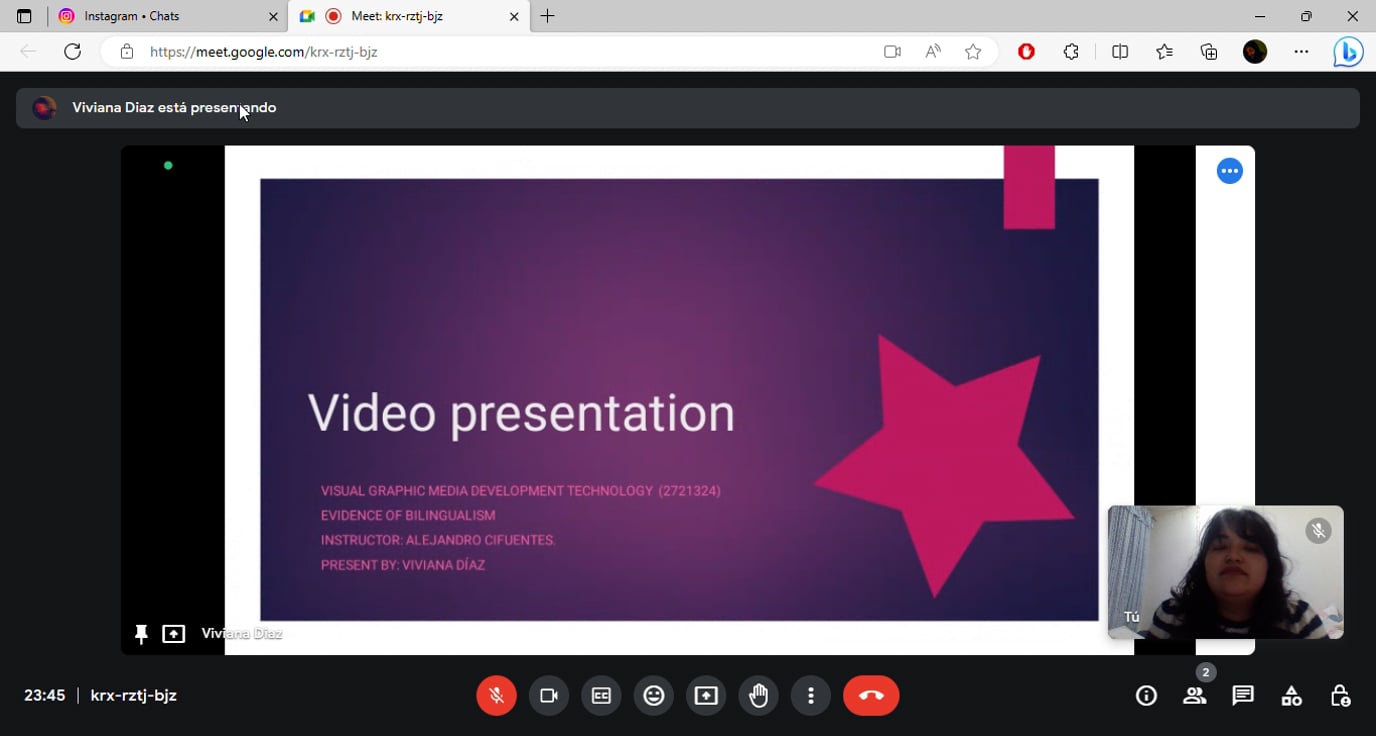Select the Meet krx-rztj-bjz tab
Screen dimensions: 1376x736
(409, 16)
